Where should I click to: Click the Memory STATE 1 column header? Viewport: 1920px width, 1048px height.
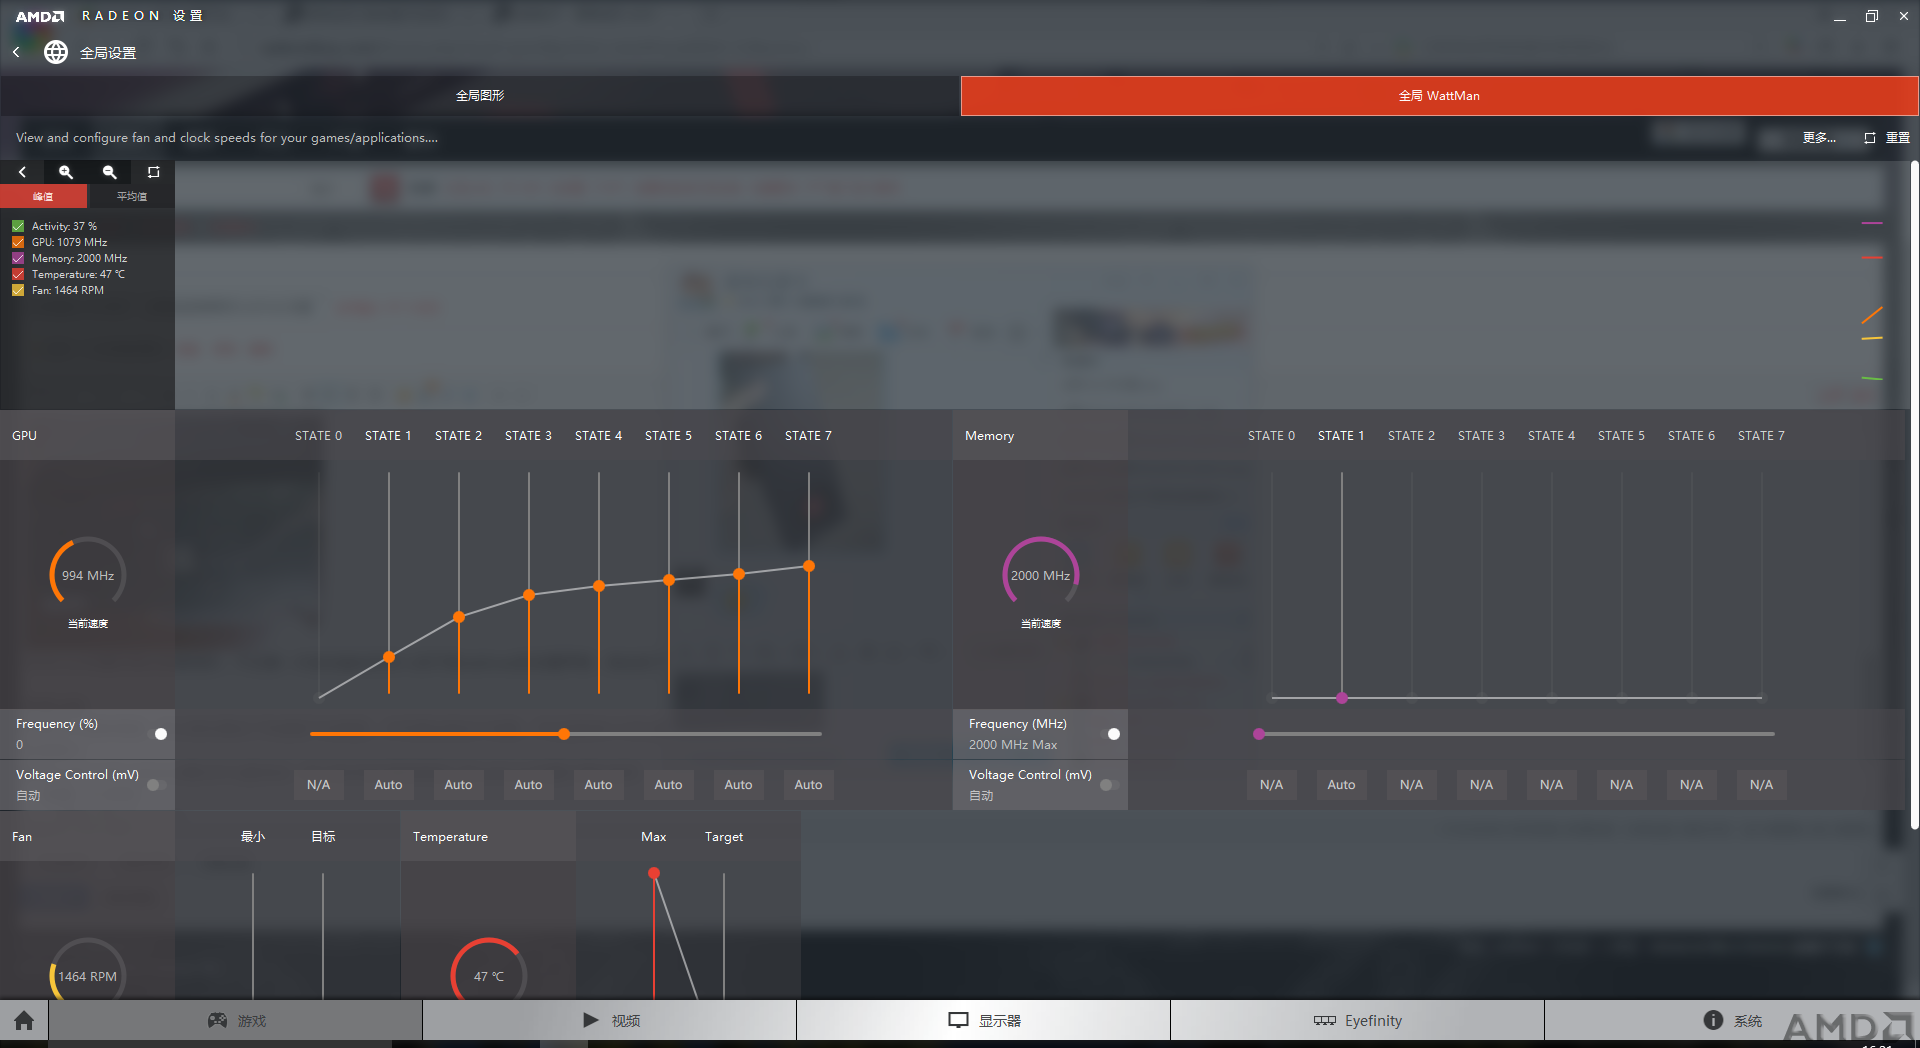(x=1341, y=436)
